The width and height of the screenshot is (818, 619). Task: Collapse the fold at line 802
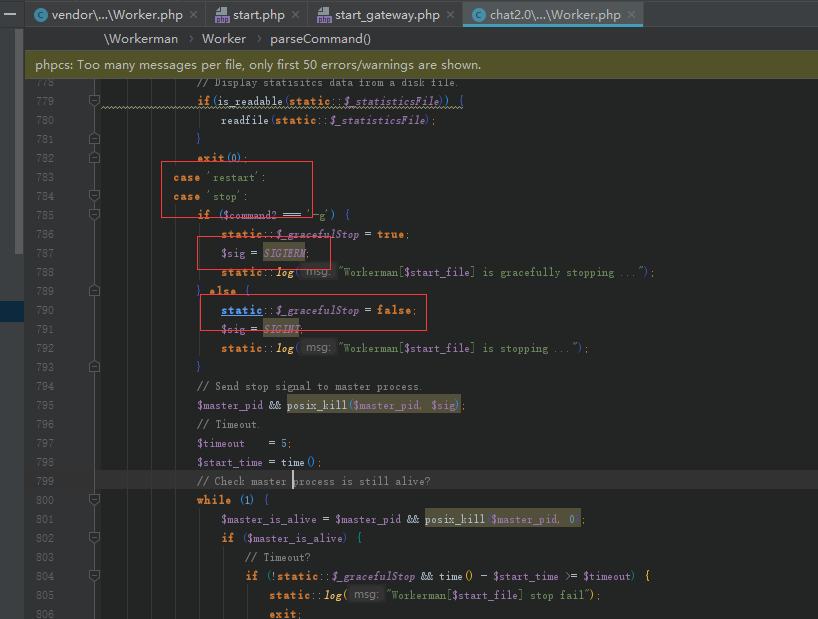[94, 538]
